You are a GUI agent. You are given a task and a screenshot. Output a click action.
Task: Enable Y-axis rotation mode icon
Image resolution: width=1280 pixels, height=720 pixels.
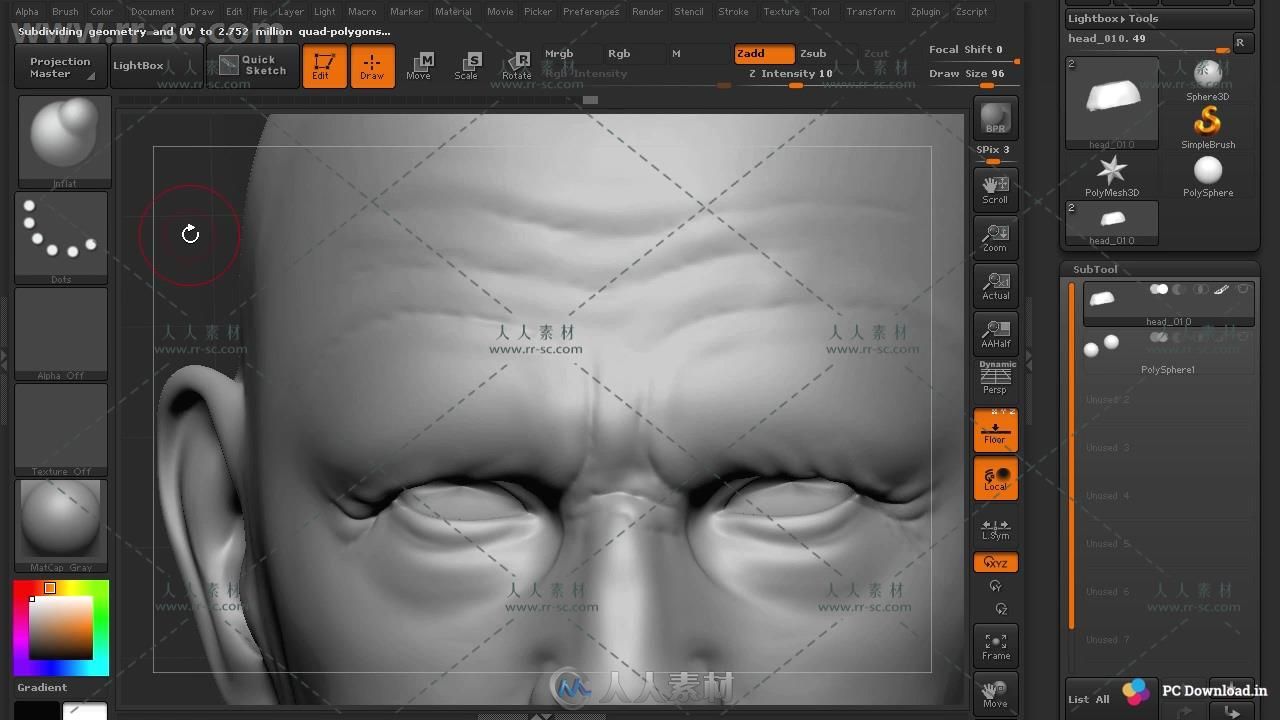tap(995, 586)
